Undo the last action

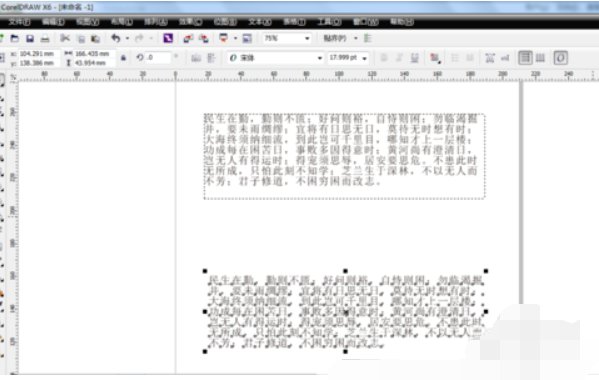[116, 38]
